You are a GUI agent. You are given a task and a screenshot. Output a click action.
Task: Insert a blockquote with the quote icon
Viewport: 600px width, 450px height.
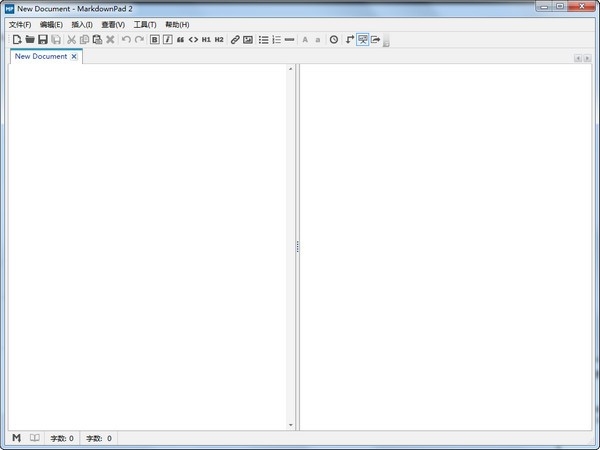point(180,39)
